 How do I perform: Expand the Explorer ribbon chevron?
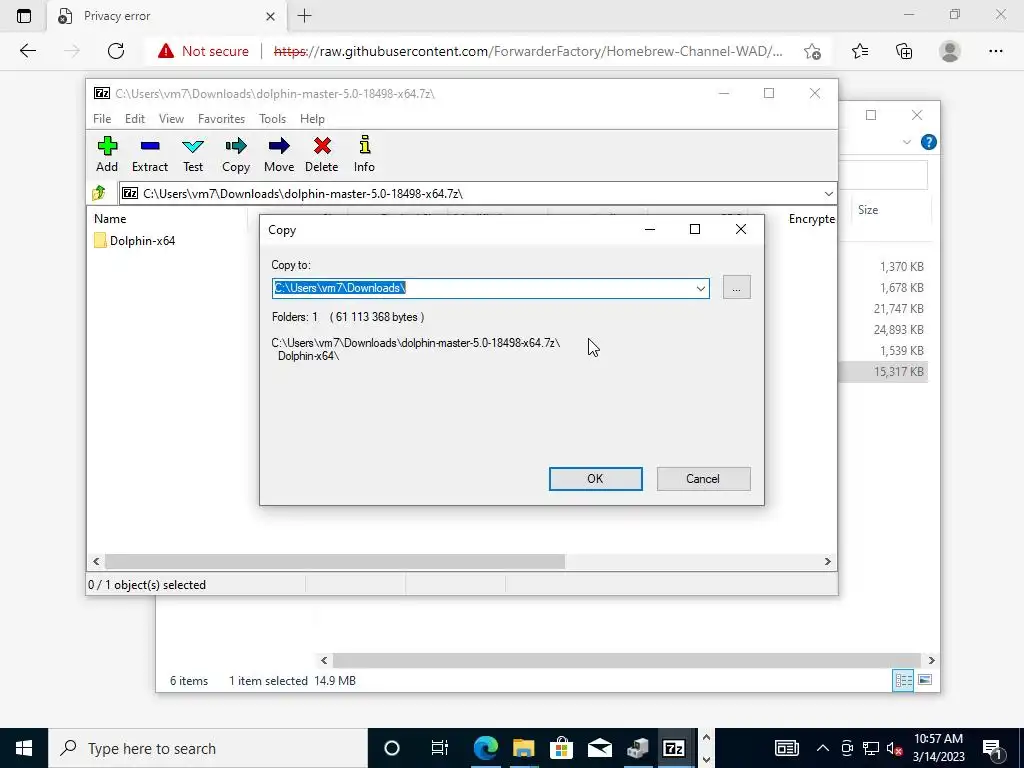[x=906, y=142]
